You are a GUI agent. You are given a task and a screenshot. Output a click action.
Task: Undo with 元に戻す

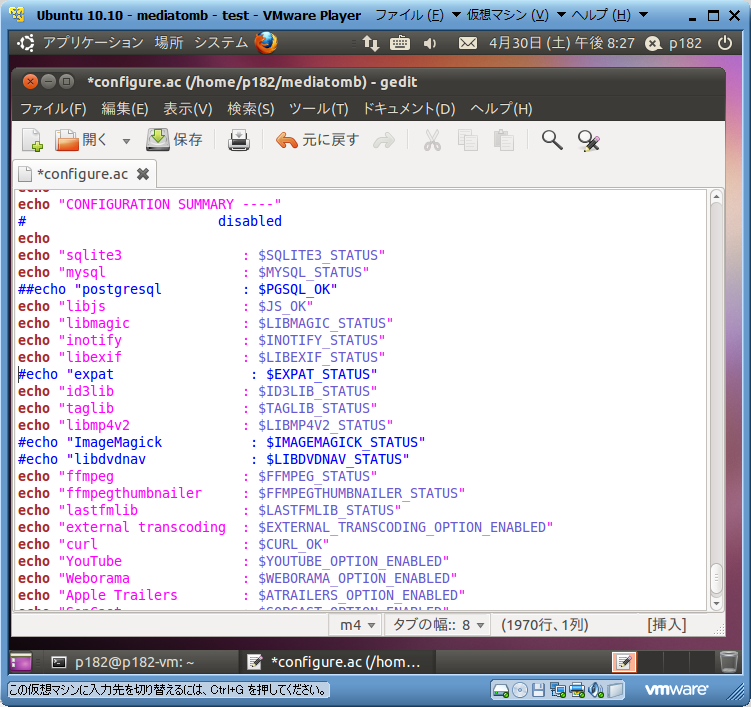pos(317,140)
